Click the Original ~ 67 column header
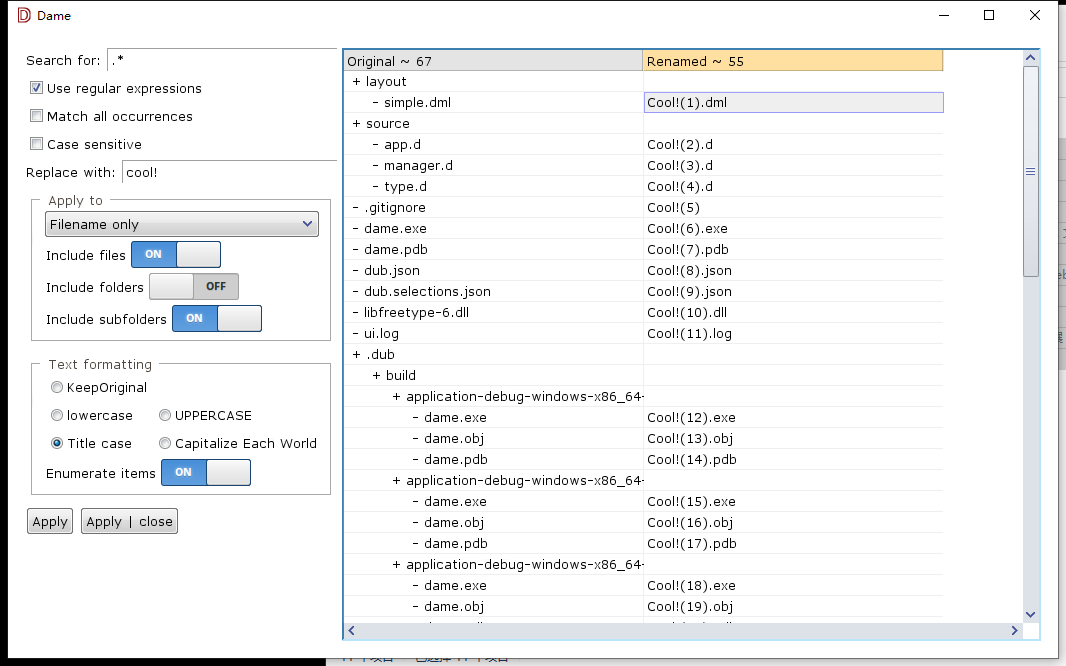This screenshot has width=1066, height=666. pos(493,61)
